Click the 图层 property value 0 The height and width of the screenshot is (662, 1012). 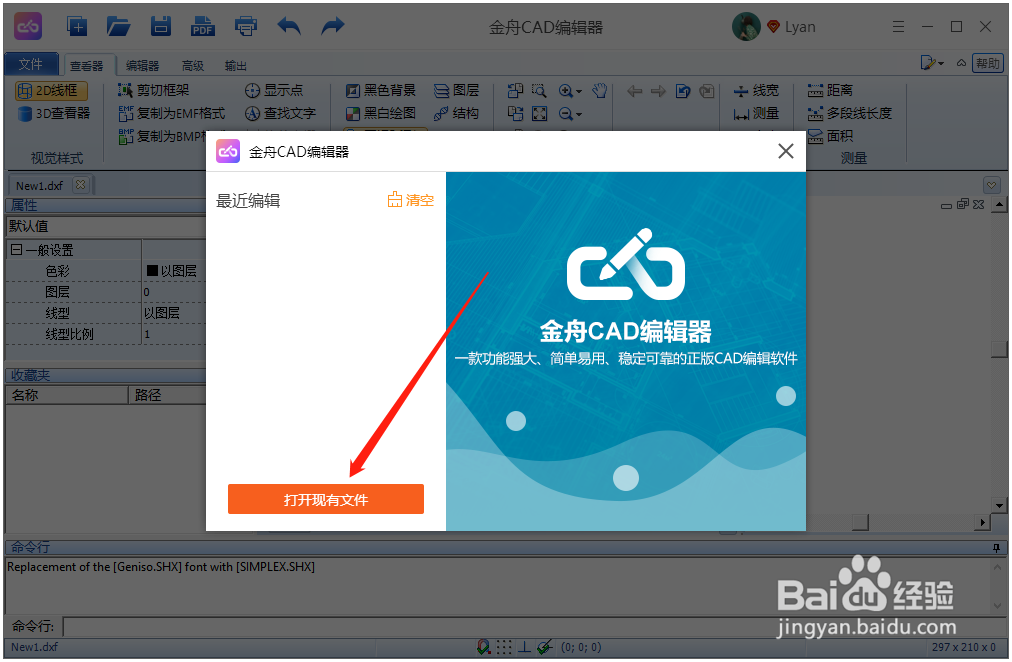coord(173,292)
